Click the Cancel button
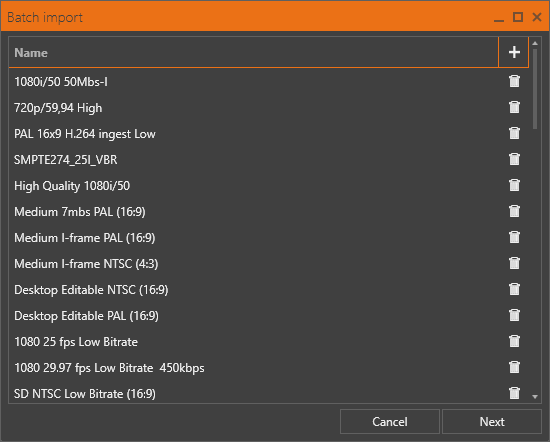This screenshot has width=550, height=442. click(390, 422)
